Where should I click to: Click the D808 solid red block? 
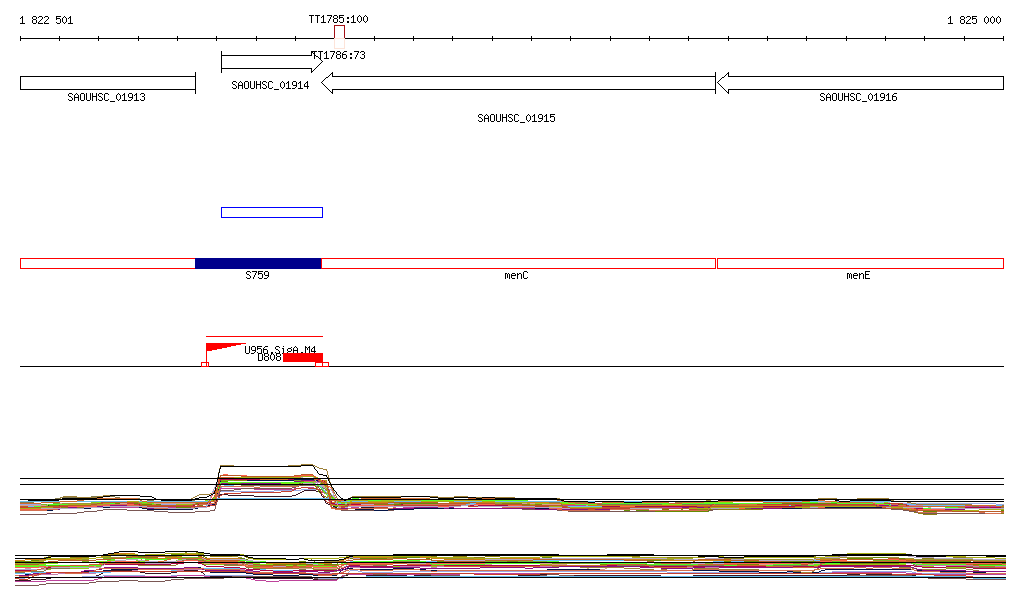click(x=302, y=358)
